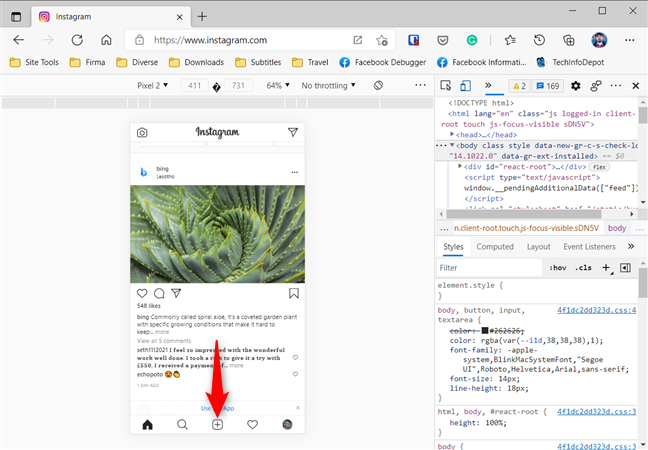Switch to the Computed tab
This screenshot has height=450, width=648.
[495, 247]
